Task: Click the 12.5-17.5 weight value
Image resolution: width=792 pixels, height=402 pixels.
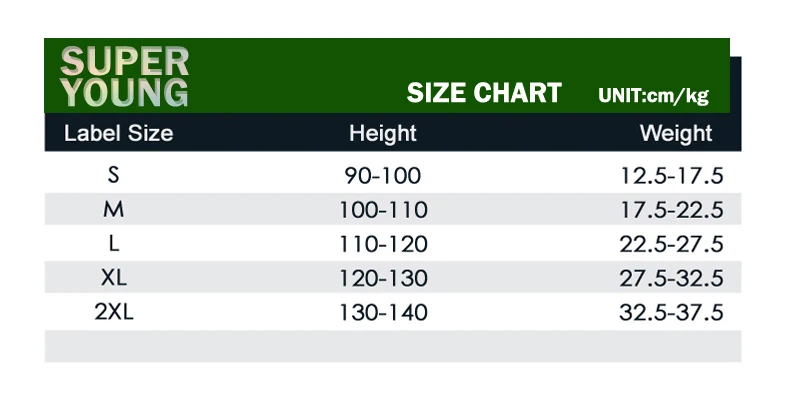Action: 672,176
